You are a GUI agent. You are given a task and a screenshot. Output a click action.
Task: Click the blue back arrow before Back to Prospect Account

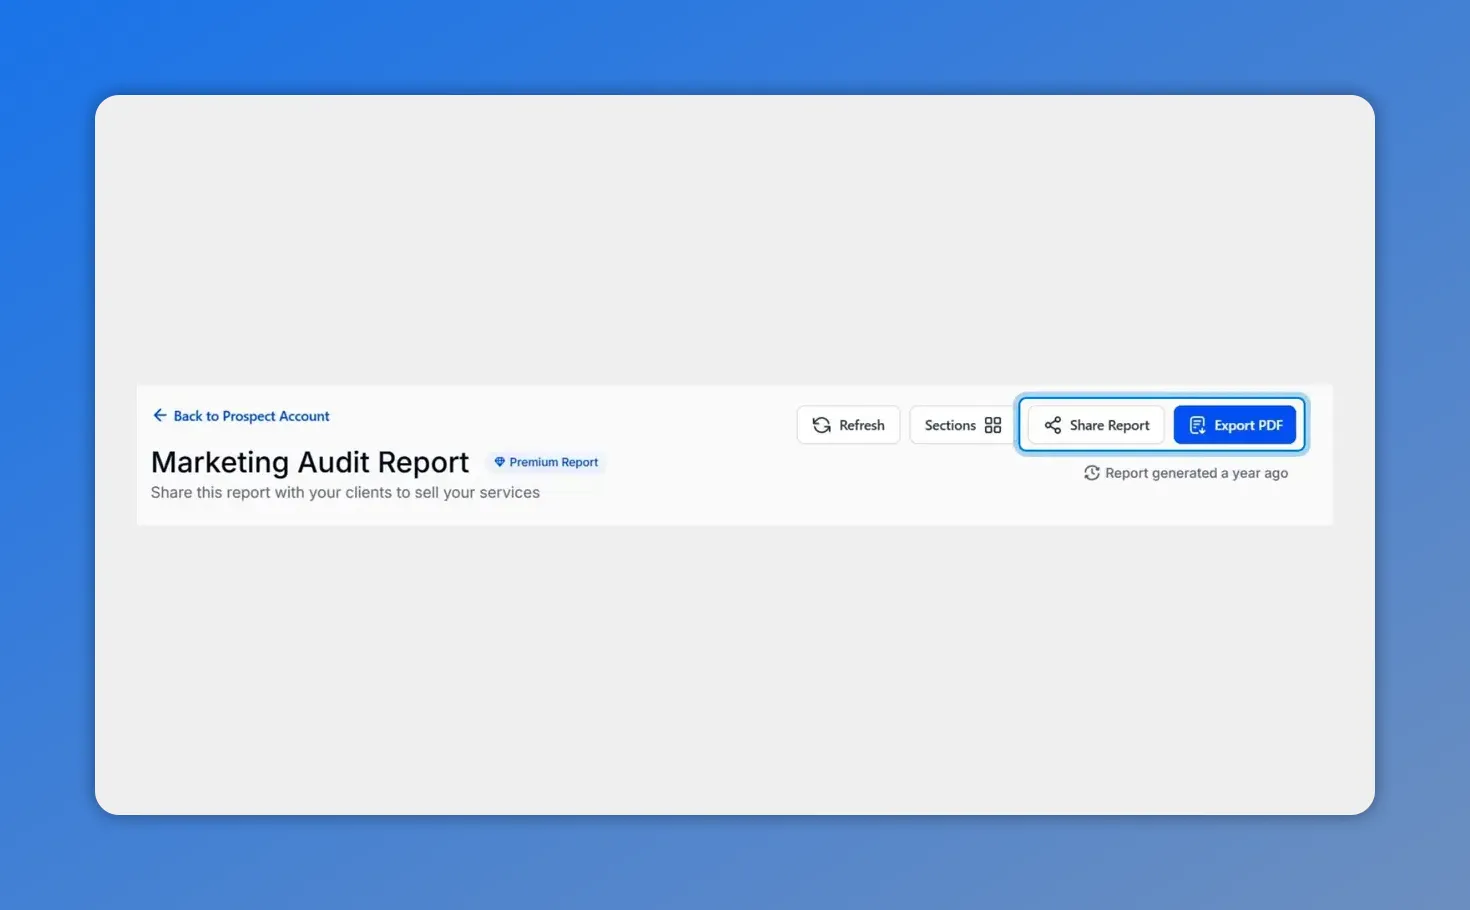pos(159,415)
